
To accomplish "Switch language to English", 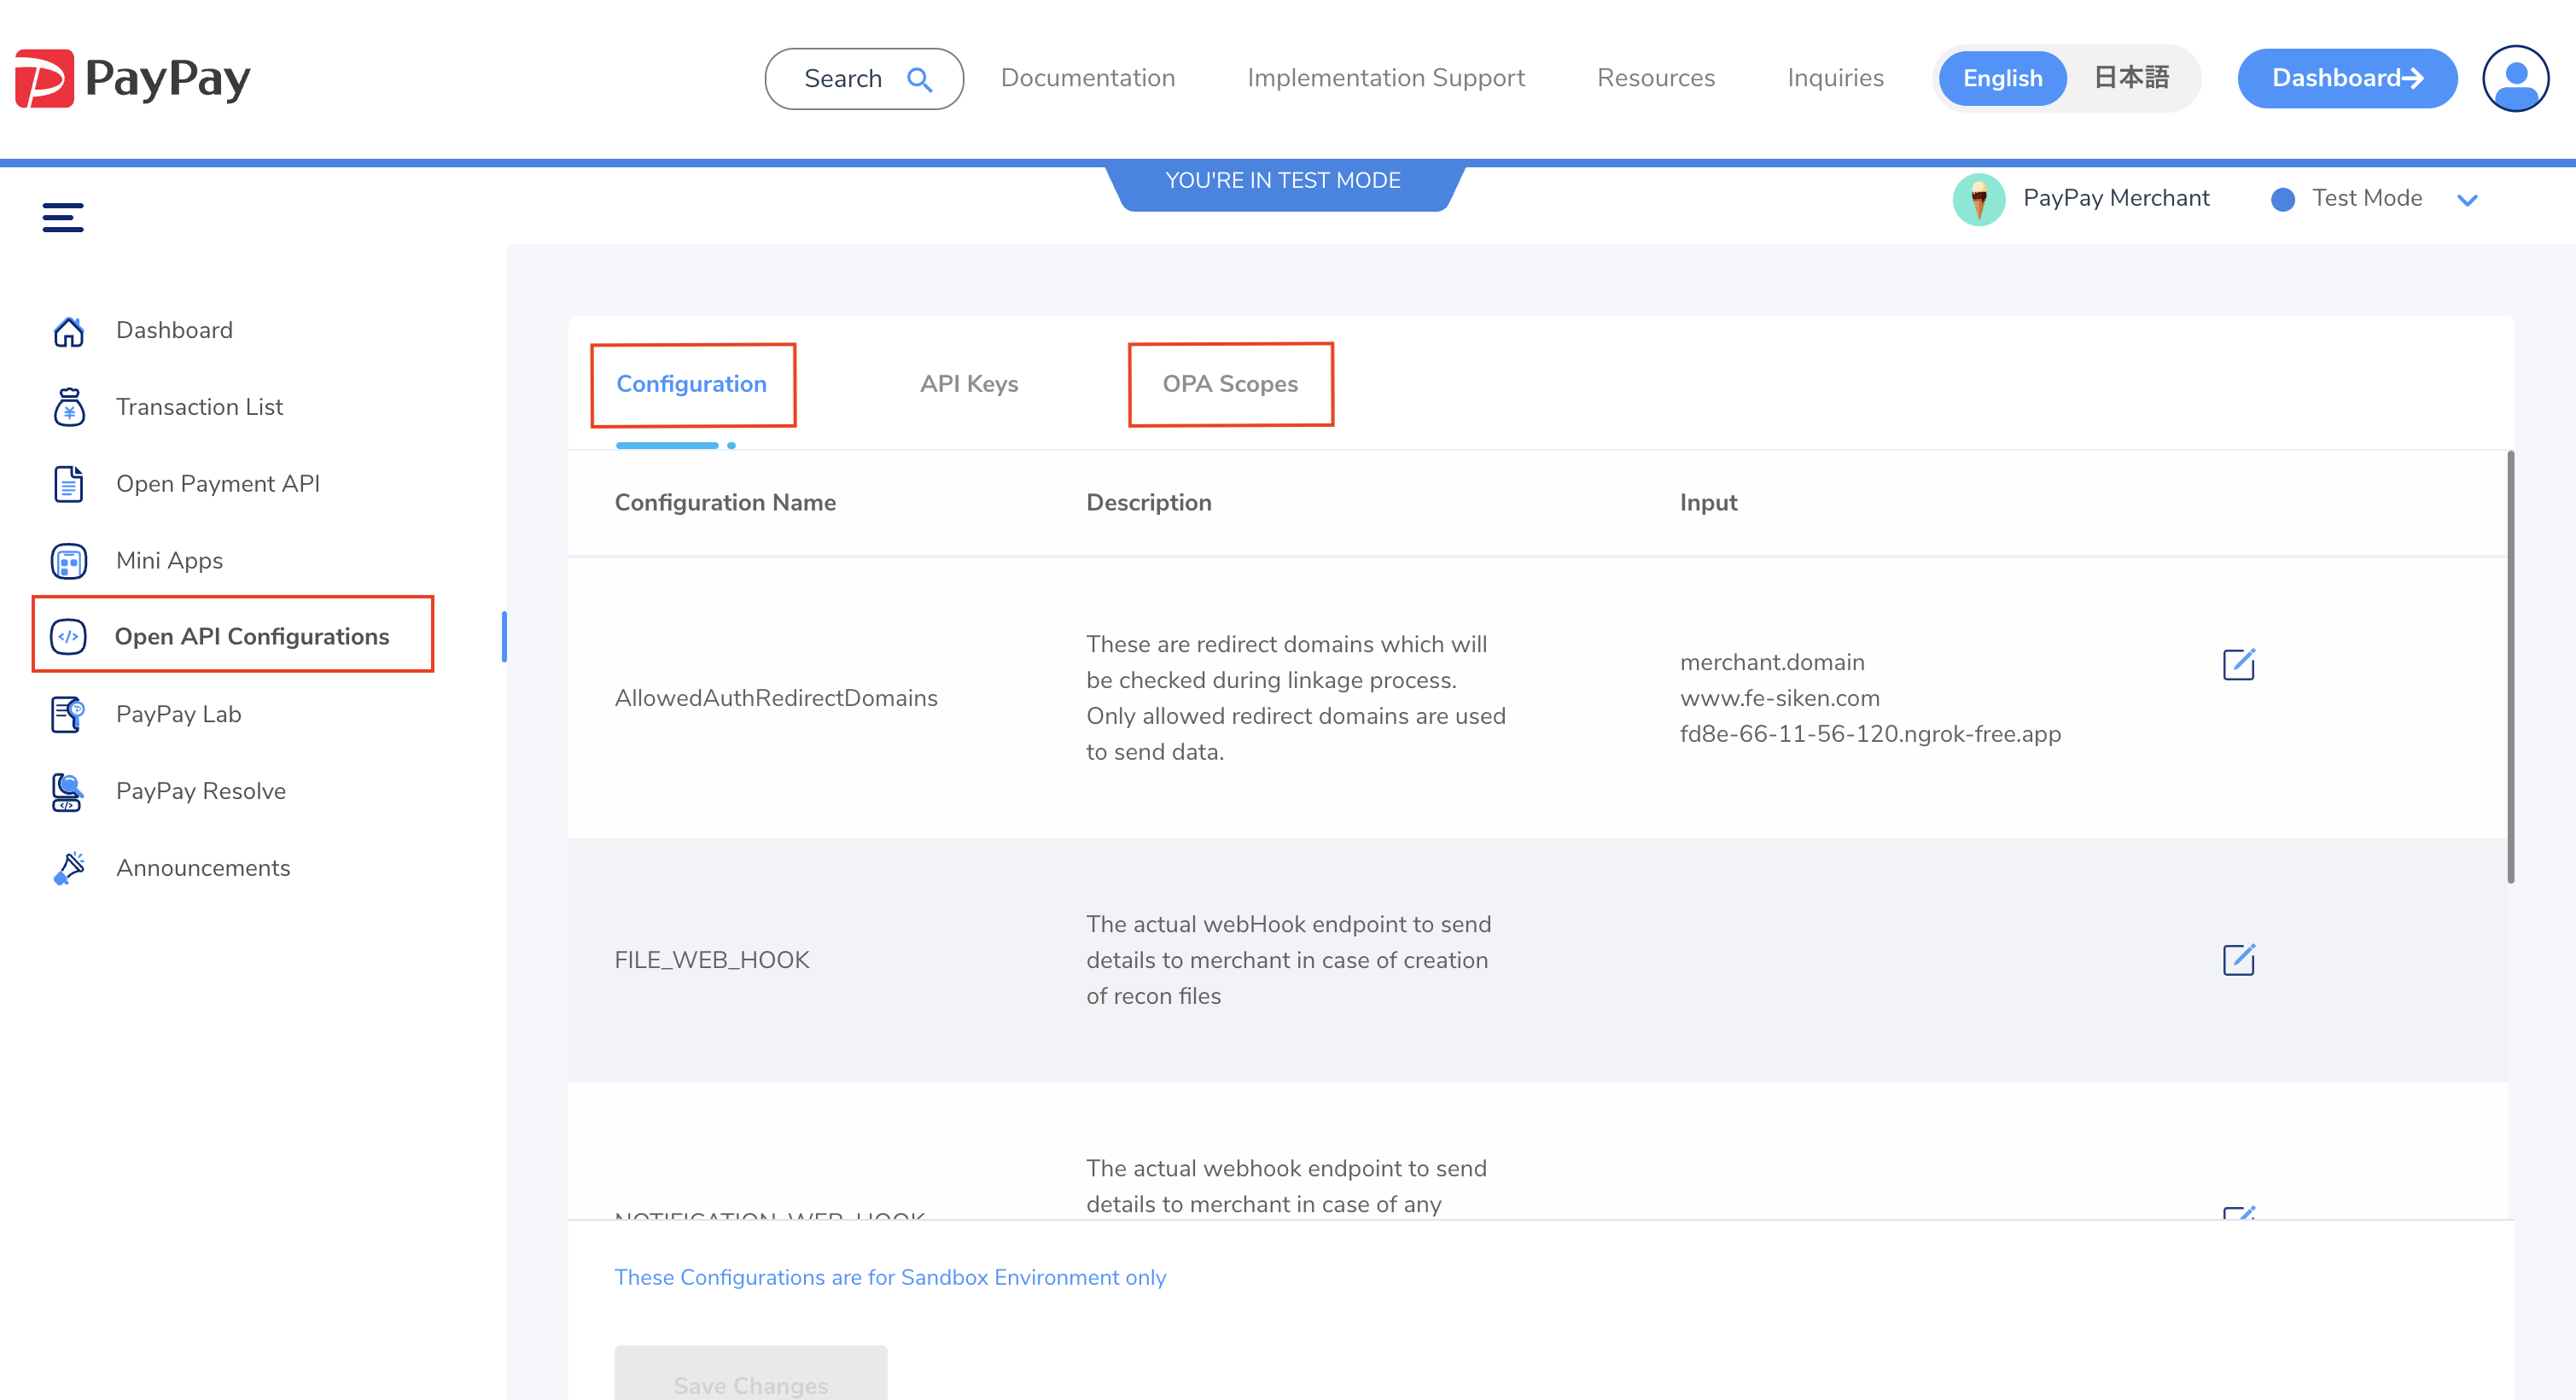I will pyautogui.click(x=2002, y=78).
